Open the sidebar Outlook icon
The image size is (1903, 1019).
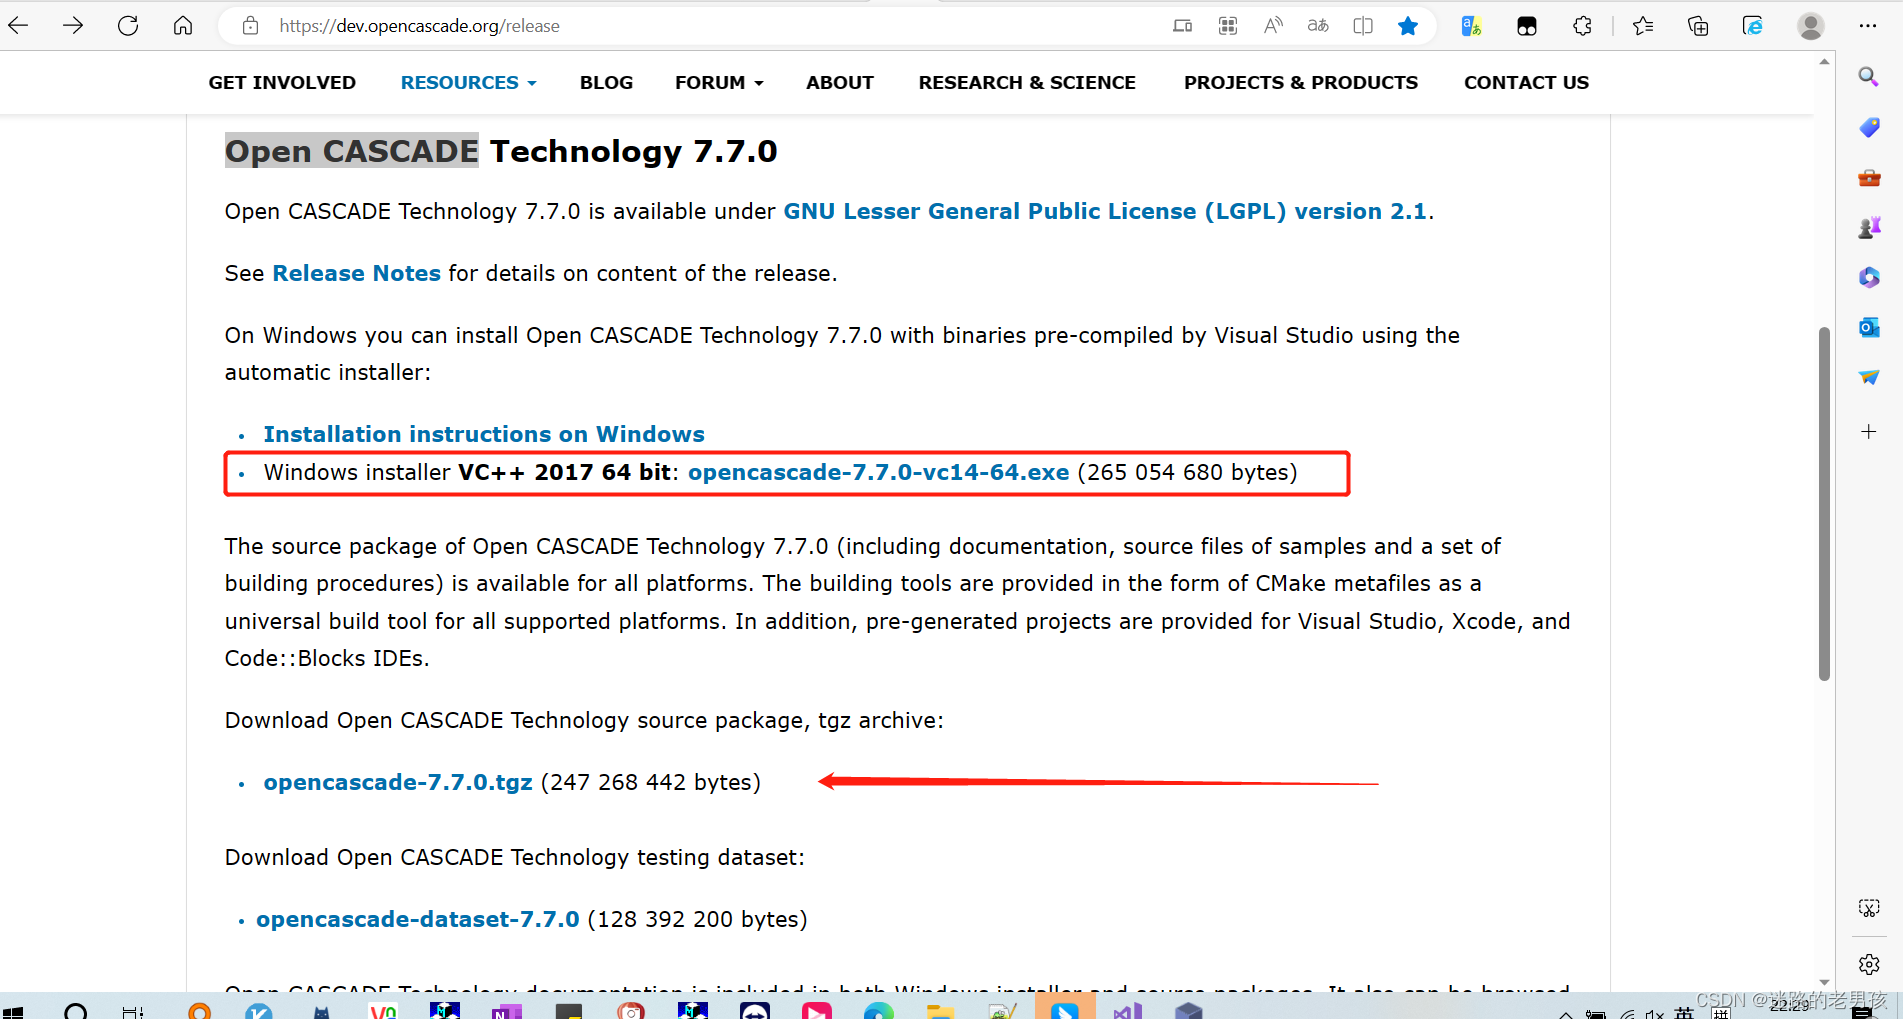coord(1869,327)
